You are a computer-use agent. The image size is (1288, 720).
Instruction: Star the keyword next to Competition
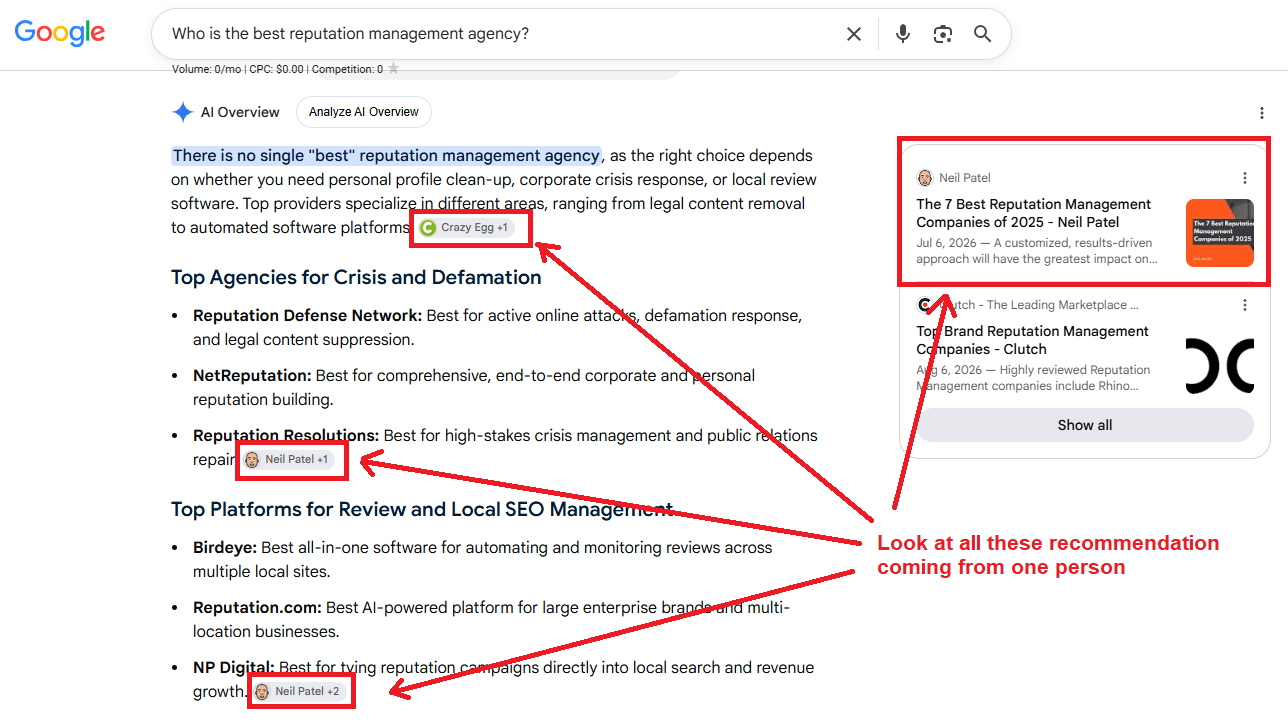click(394, 69)
